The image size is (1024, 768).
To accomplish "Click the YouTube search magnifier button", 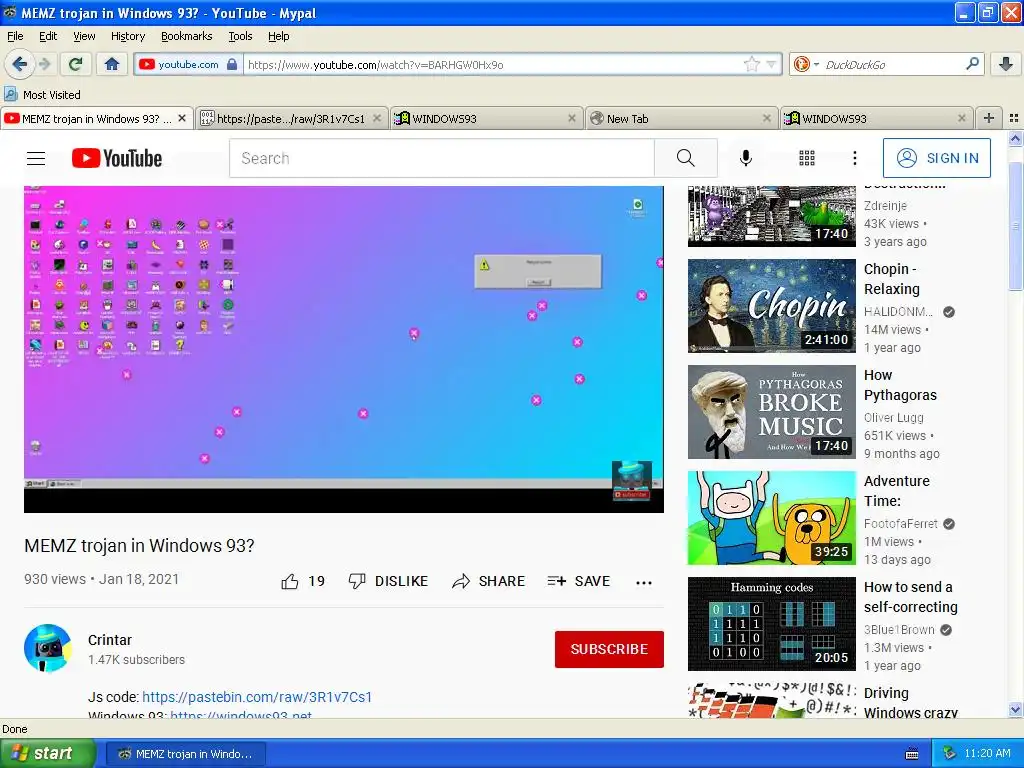I will [686, 158].
